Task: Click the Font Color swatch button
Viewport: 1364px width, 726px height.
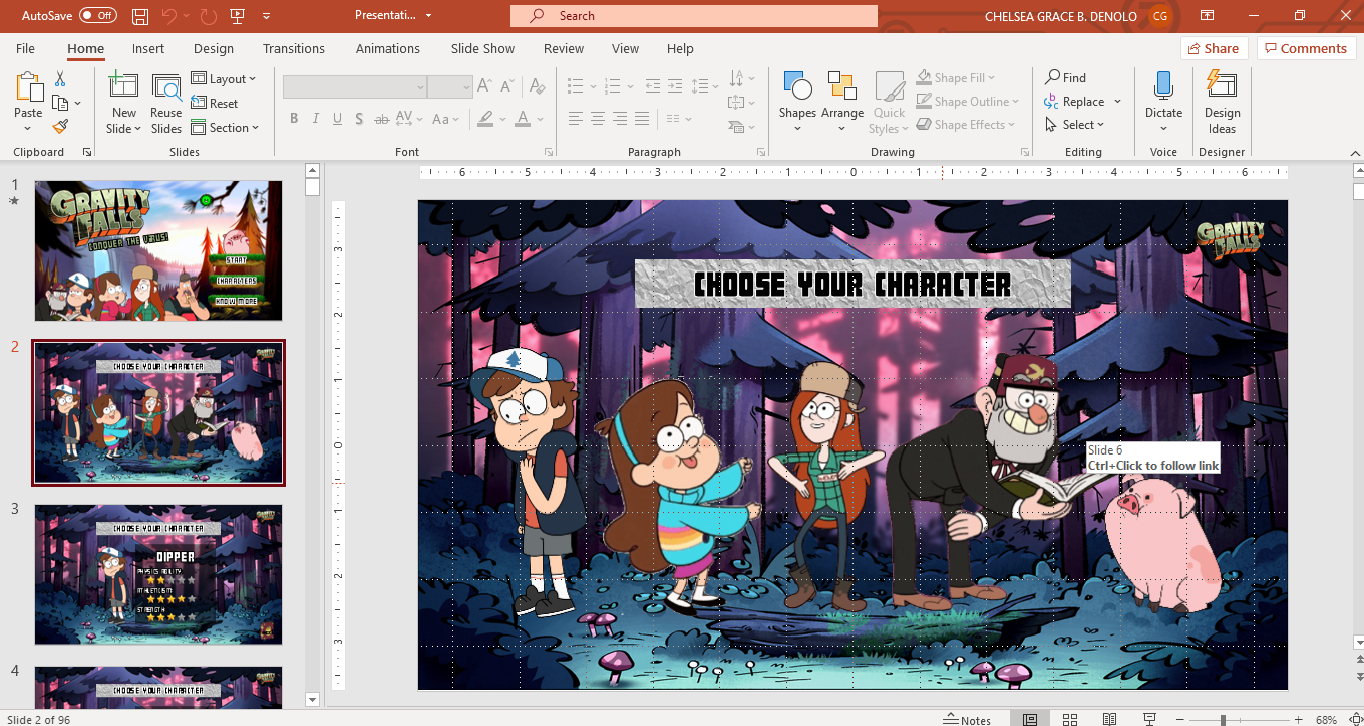Action: pos(524,119)
